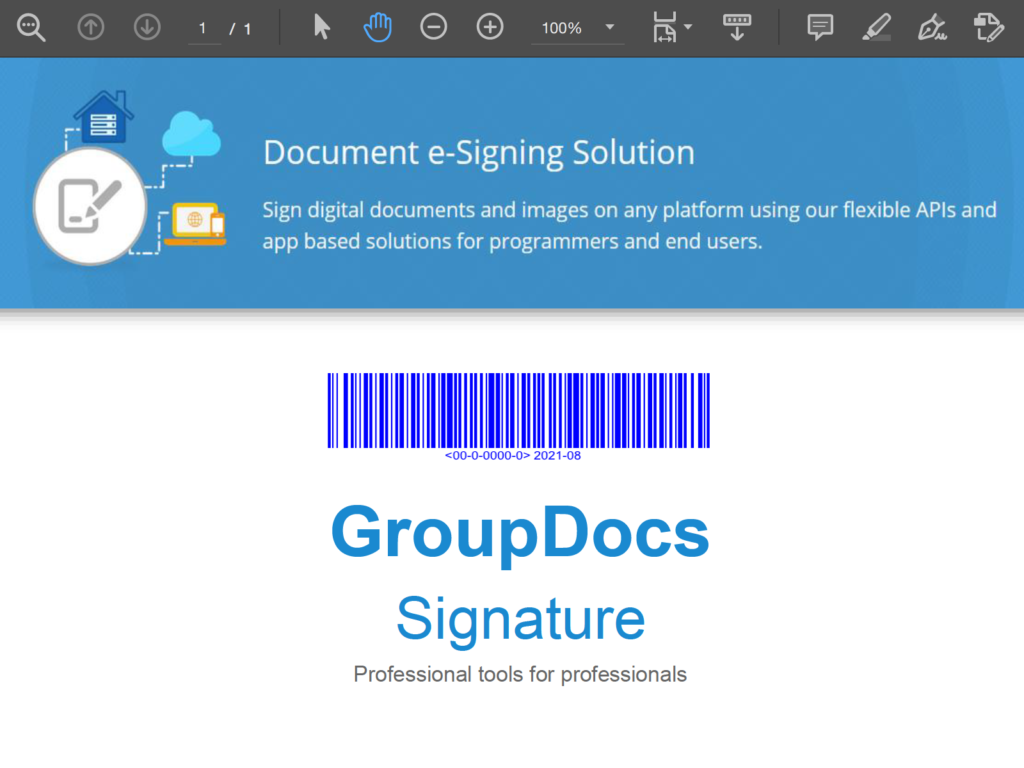
Task: Expand the page fit options arrow
Action: point(688,28)
